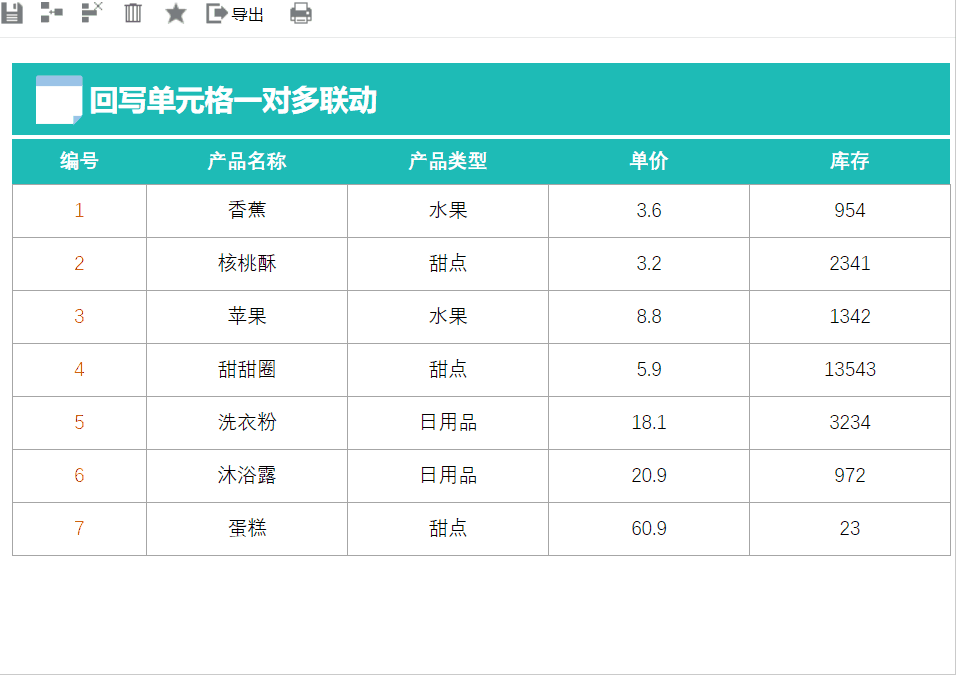Click the 回写单元格一对多联动 title text

[x=233, y=101]
